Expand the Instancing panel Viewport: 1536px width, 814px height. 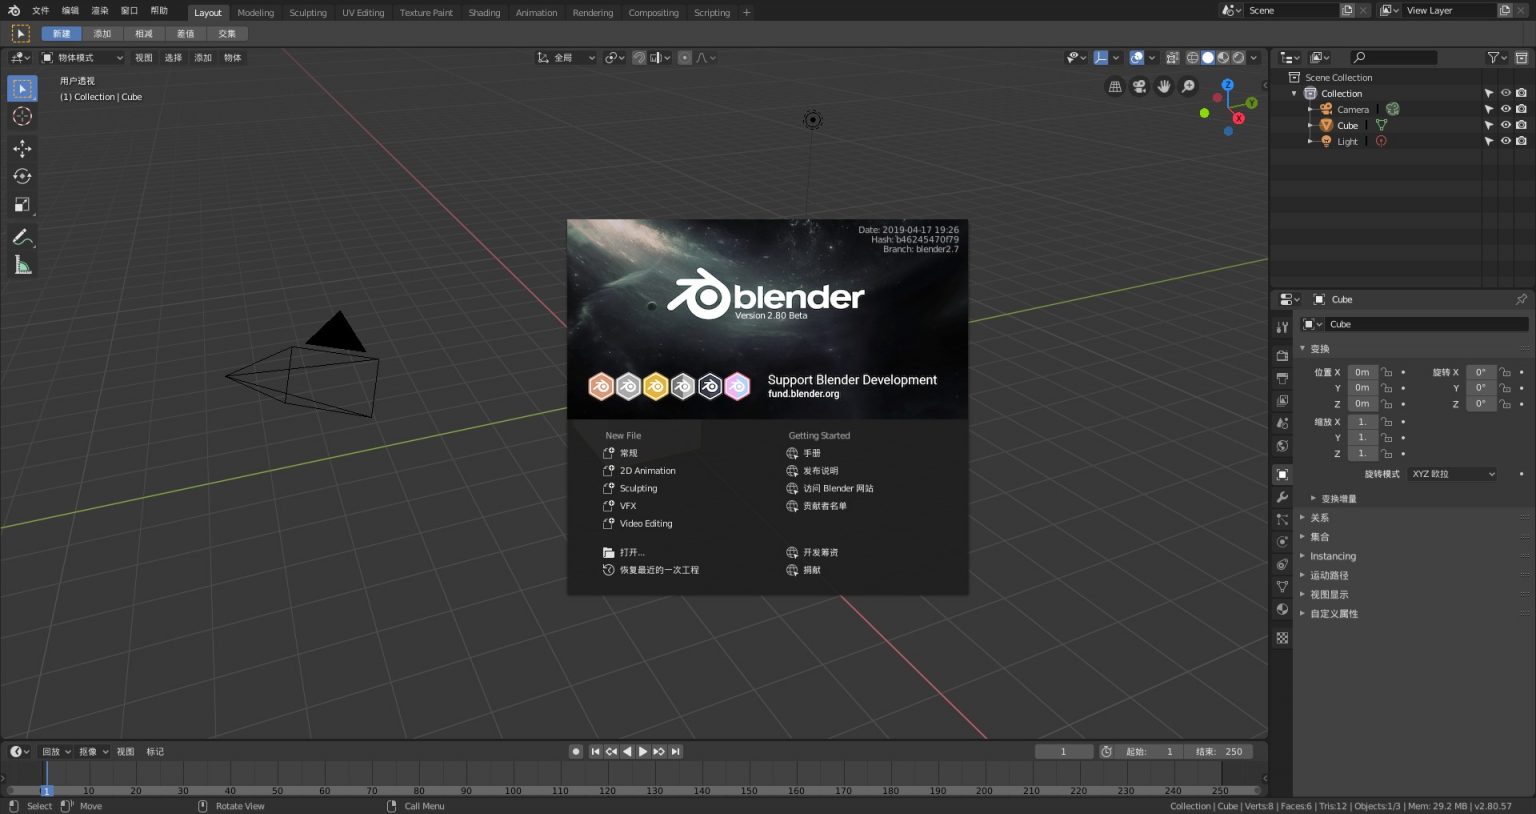[x=1333, y=556]
